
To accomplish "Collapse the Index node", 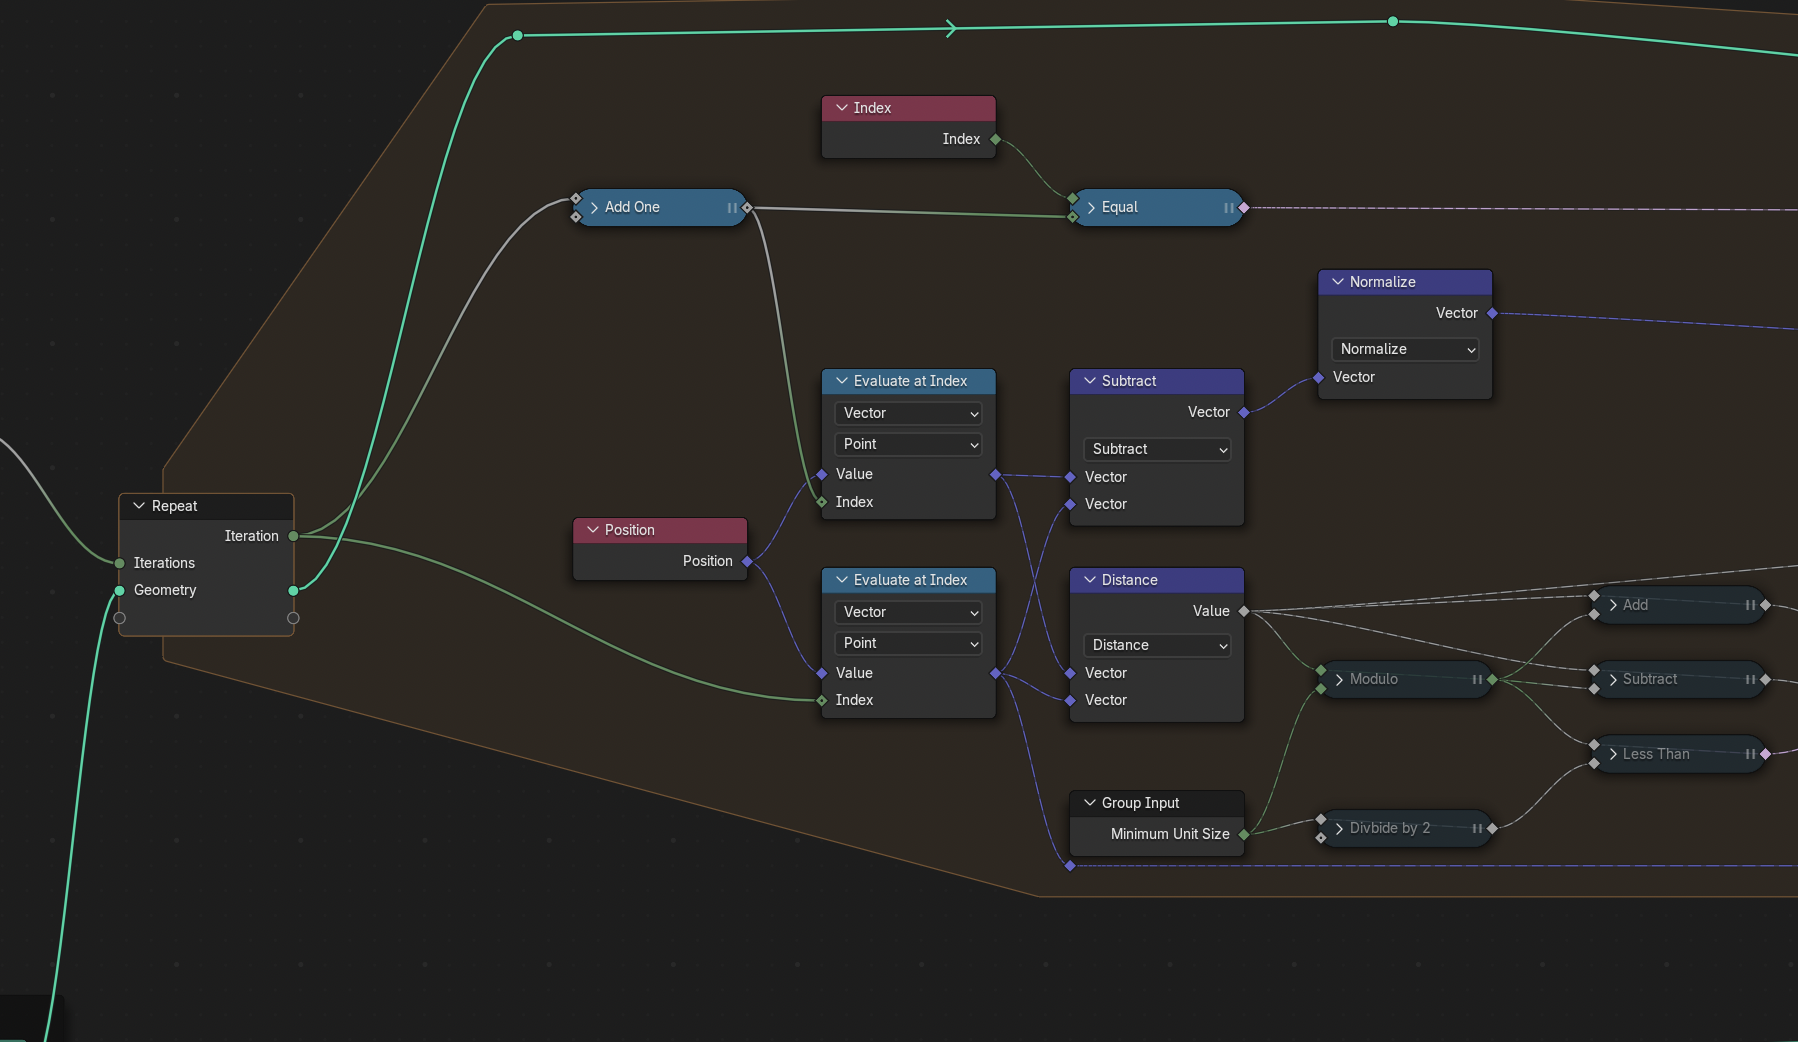I will (842, 108).
